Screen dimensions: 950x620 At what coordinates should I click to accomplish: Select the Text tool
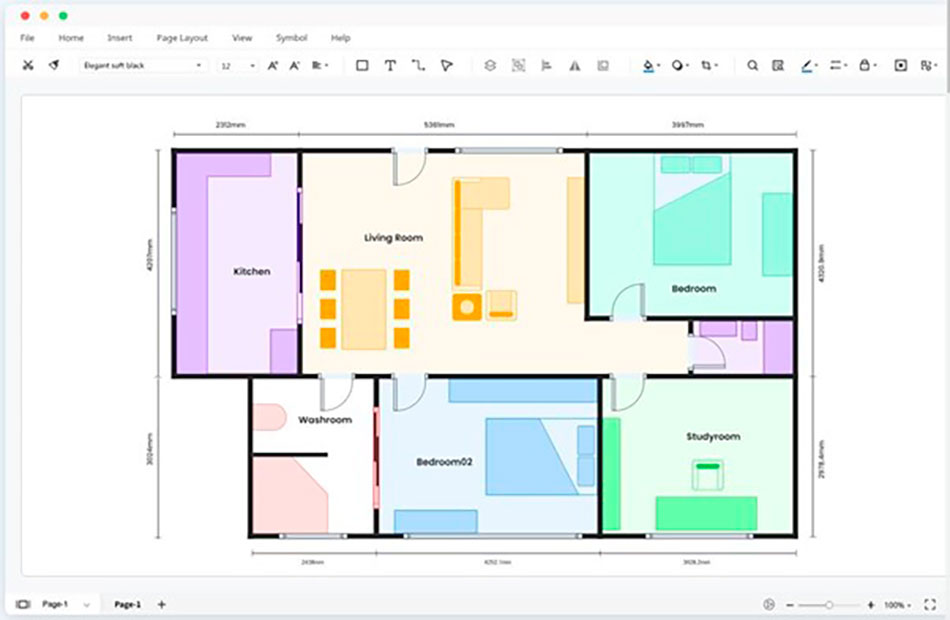(x=390, y=65)
